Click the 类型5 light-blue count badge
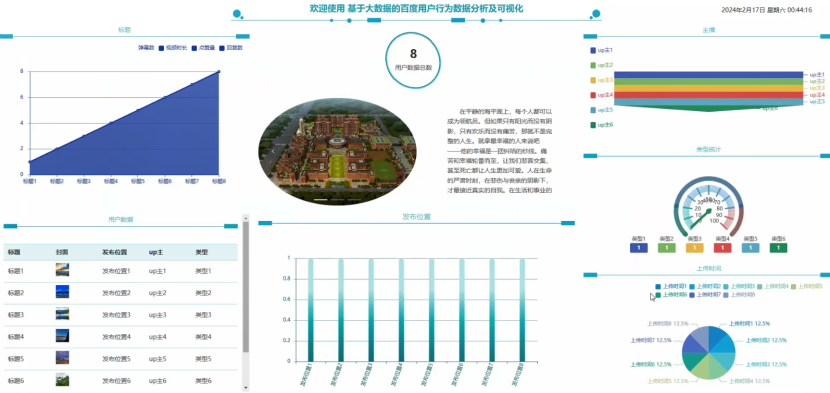This screenshot has height=393, width=830. (751, 248)
